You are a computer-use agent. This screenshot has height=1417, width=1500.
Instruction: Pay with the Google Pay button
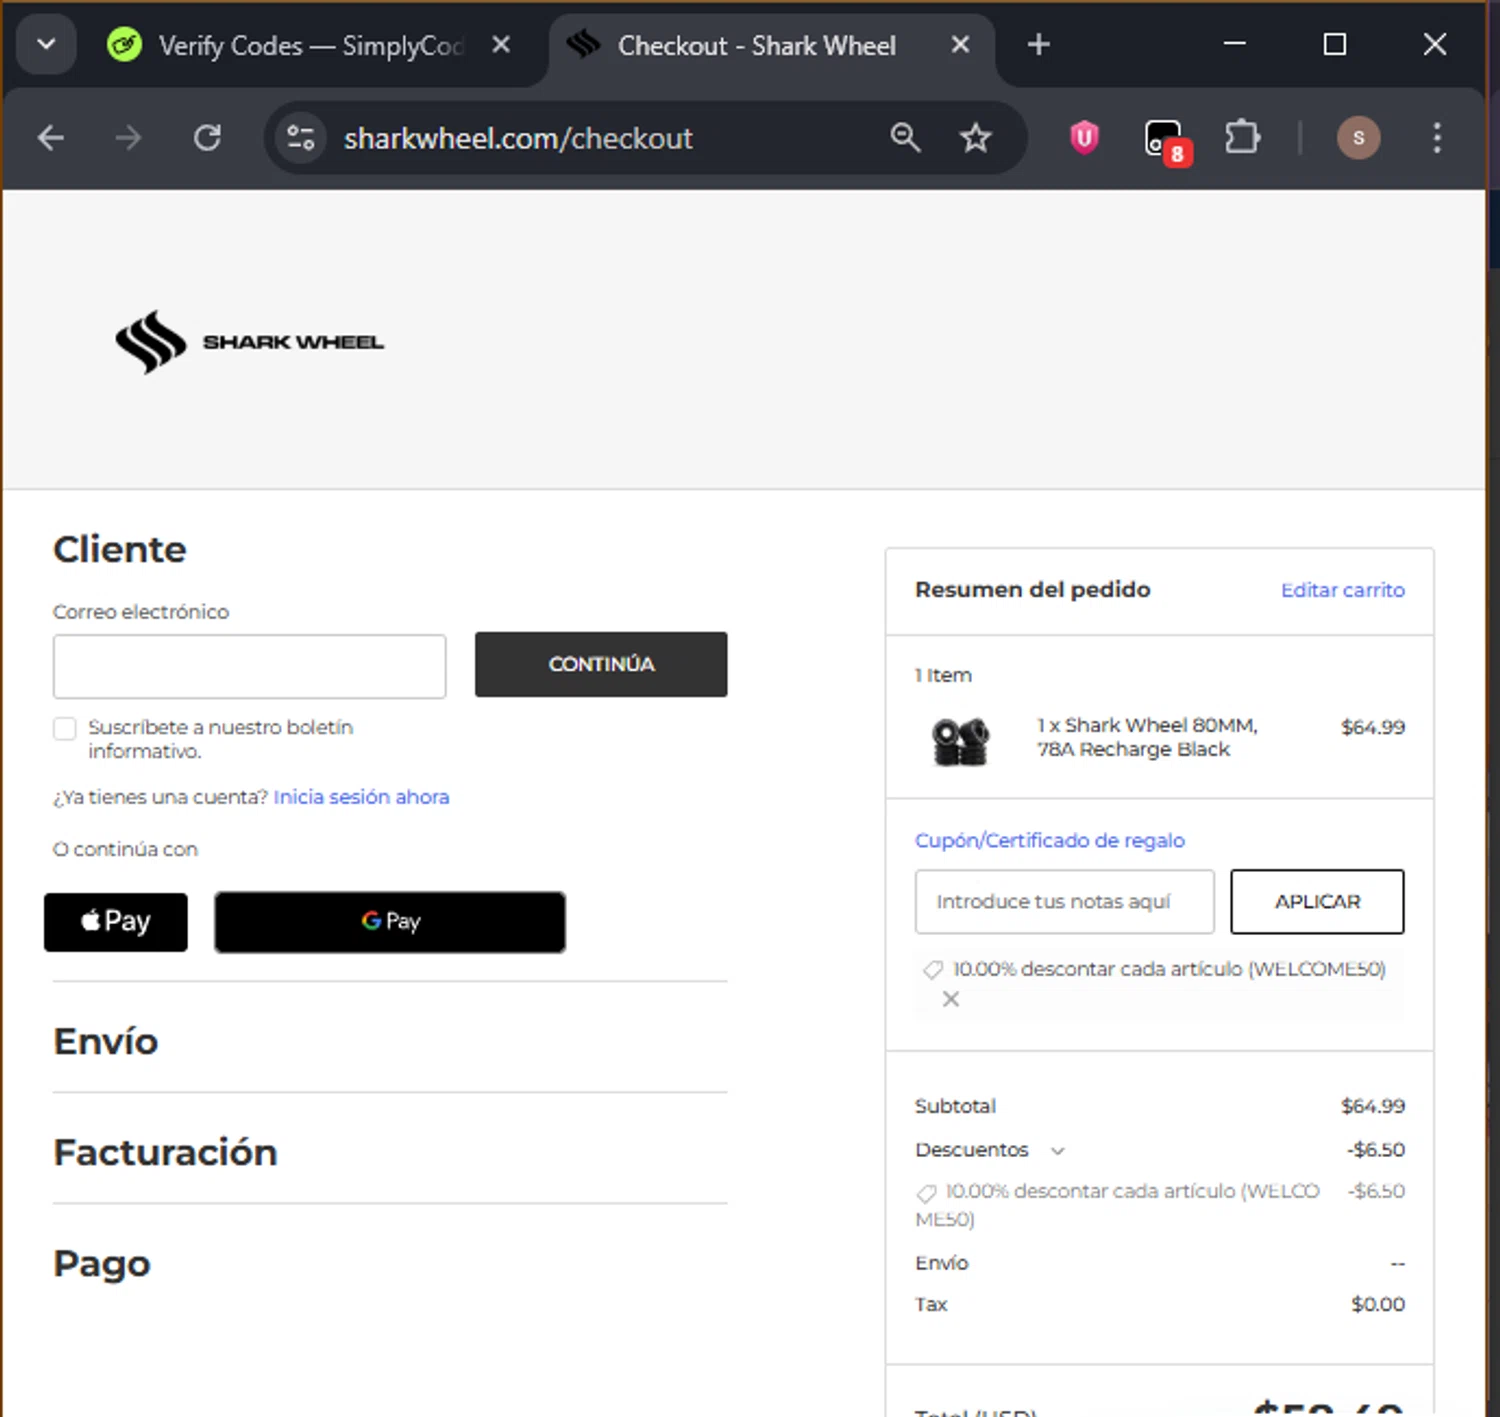390,922
